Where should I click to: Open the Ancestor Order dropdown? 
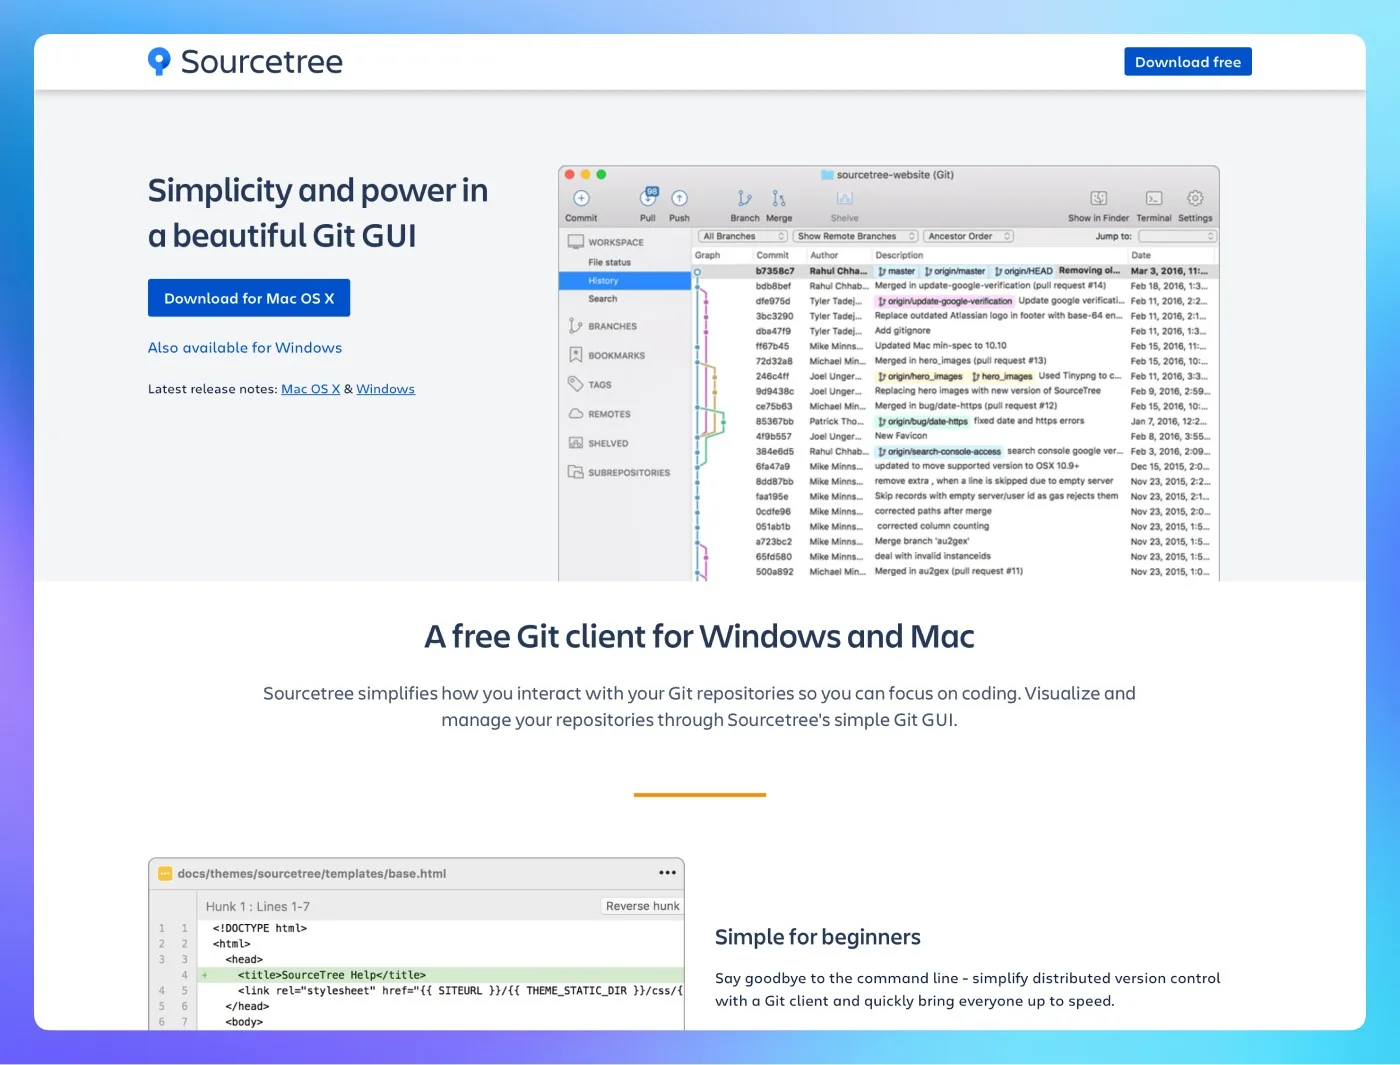(968, 236)
